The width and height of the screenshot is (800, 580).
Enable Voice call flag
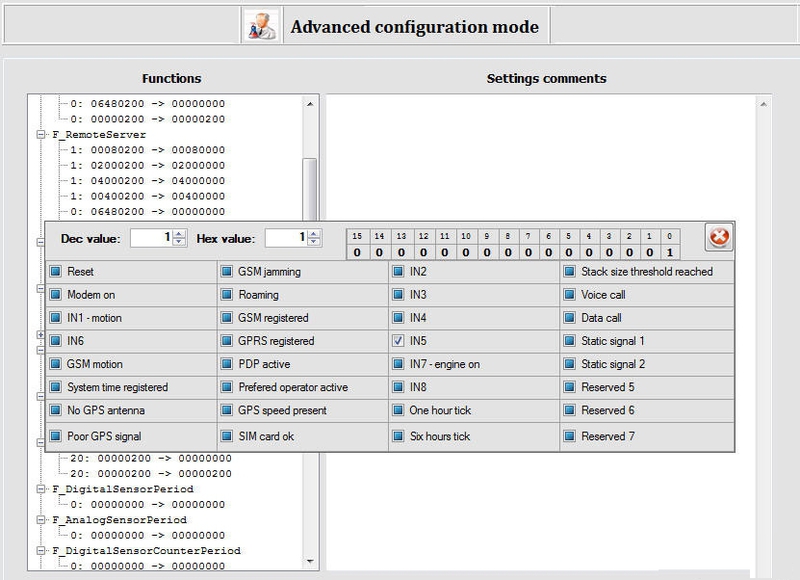(x=569, y=295)
